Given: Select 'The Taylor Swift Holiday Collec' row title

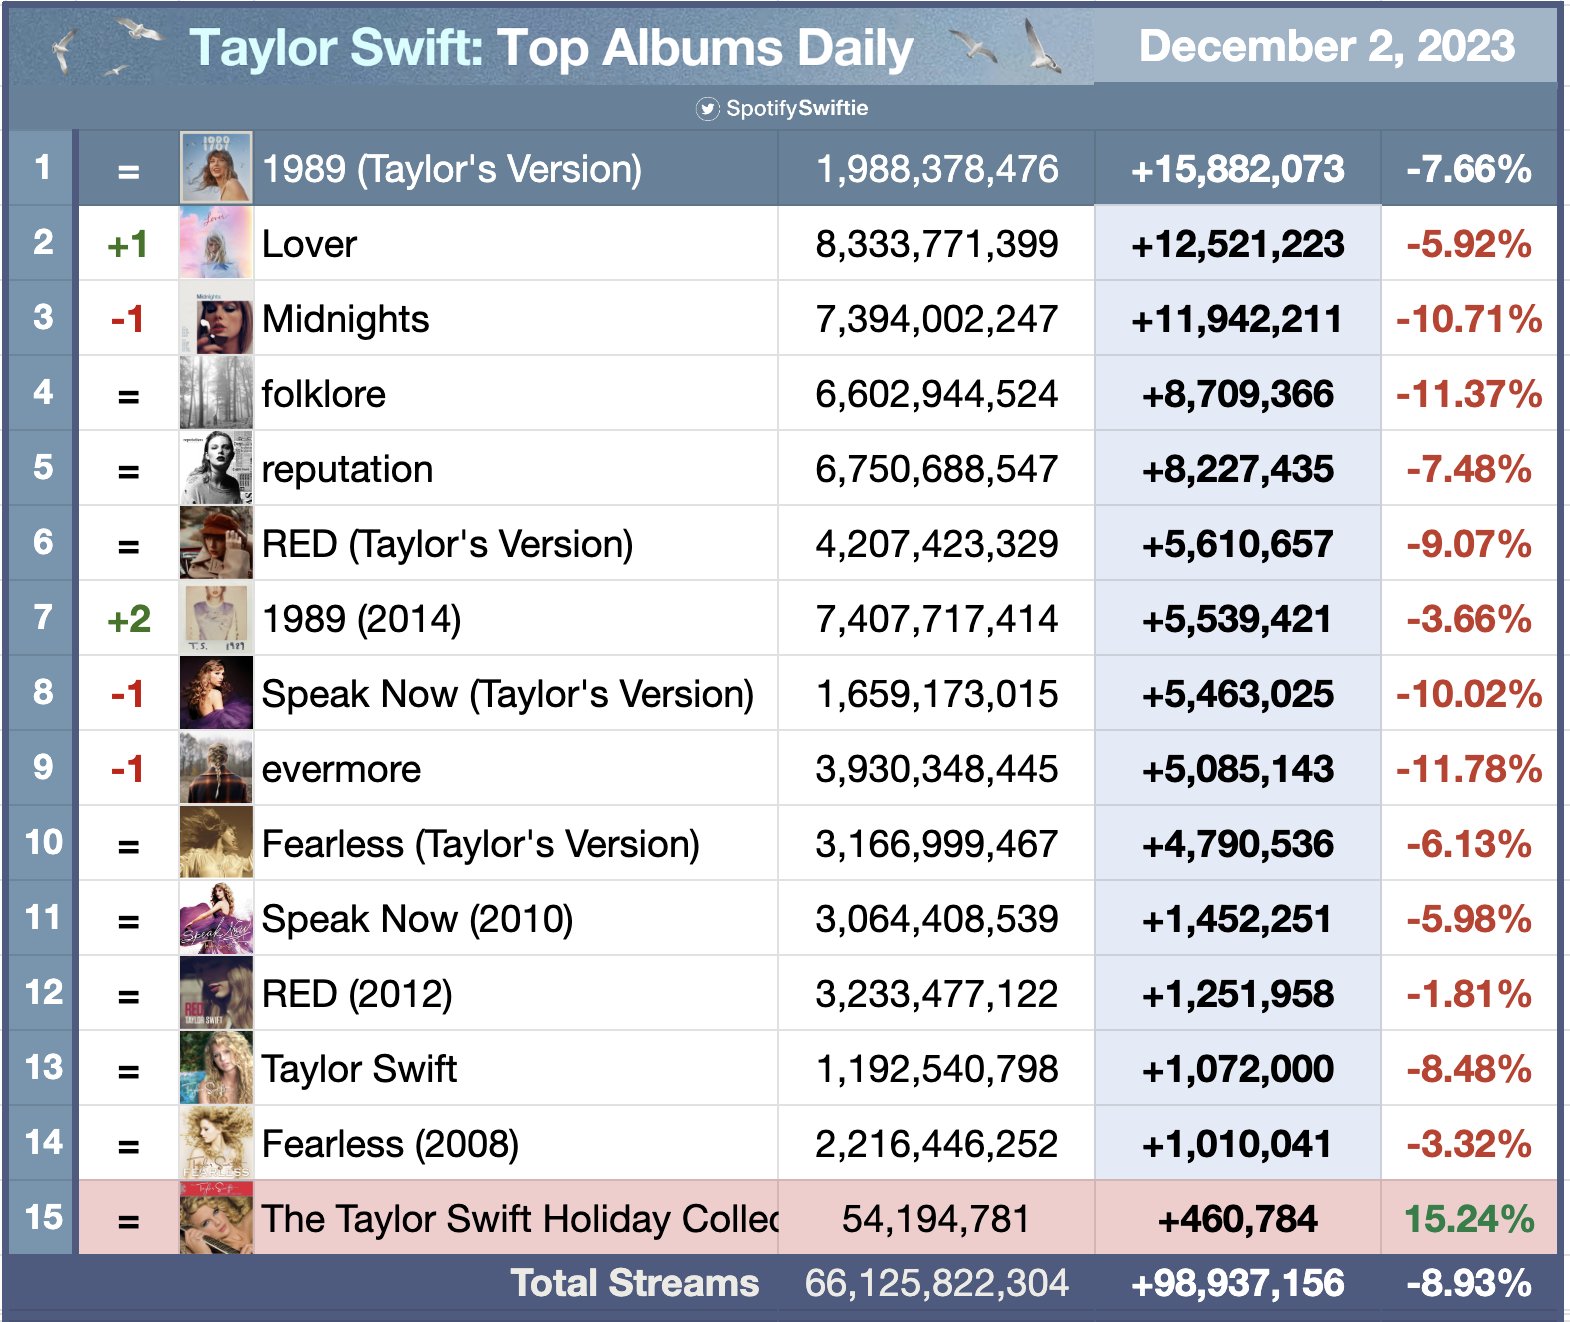Looking at the screenshot, I should (x=520, y=1220).
